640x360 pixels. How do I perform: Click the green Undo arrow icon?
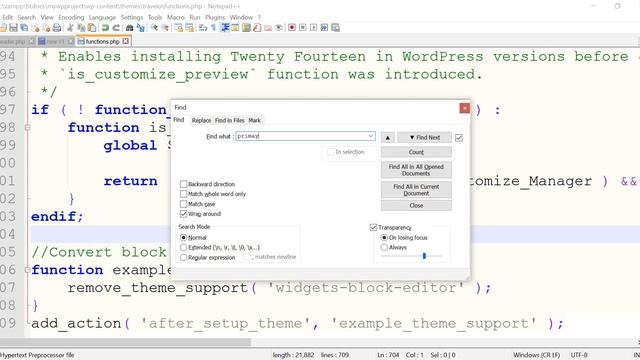105,28
